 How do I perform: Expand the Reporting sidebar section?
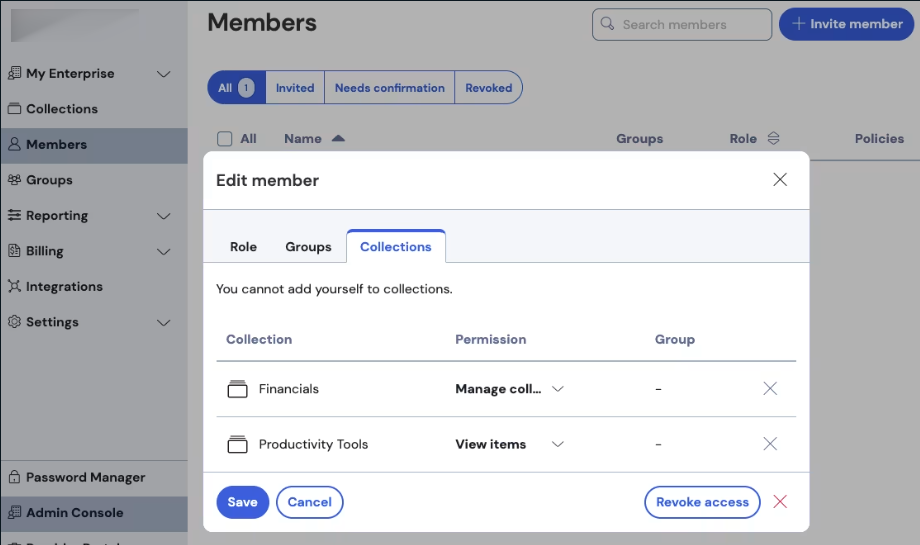(x=164, y=216)
